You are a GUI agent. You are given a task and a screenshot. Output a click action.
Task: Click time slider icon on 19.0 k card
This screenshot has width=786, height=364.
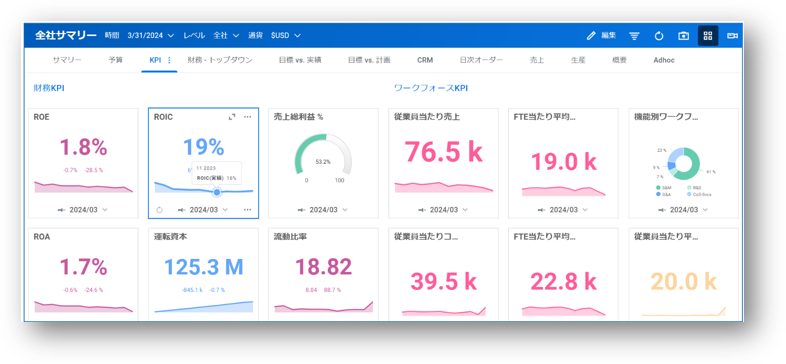click(x=542, y=210)
